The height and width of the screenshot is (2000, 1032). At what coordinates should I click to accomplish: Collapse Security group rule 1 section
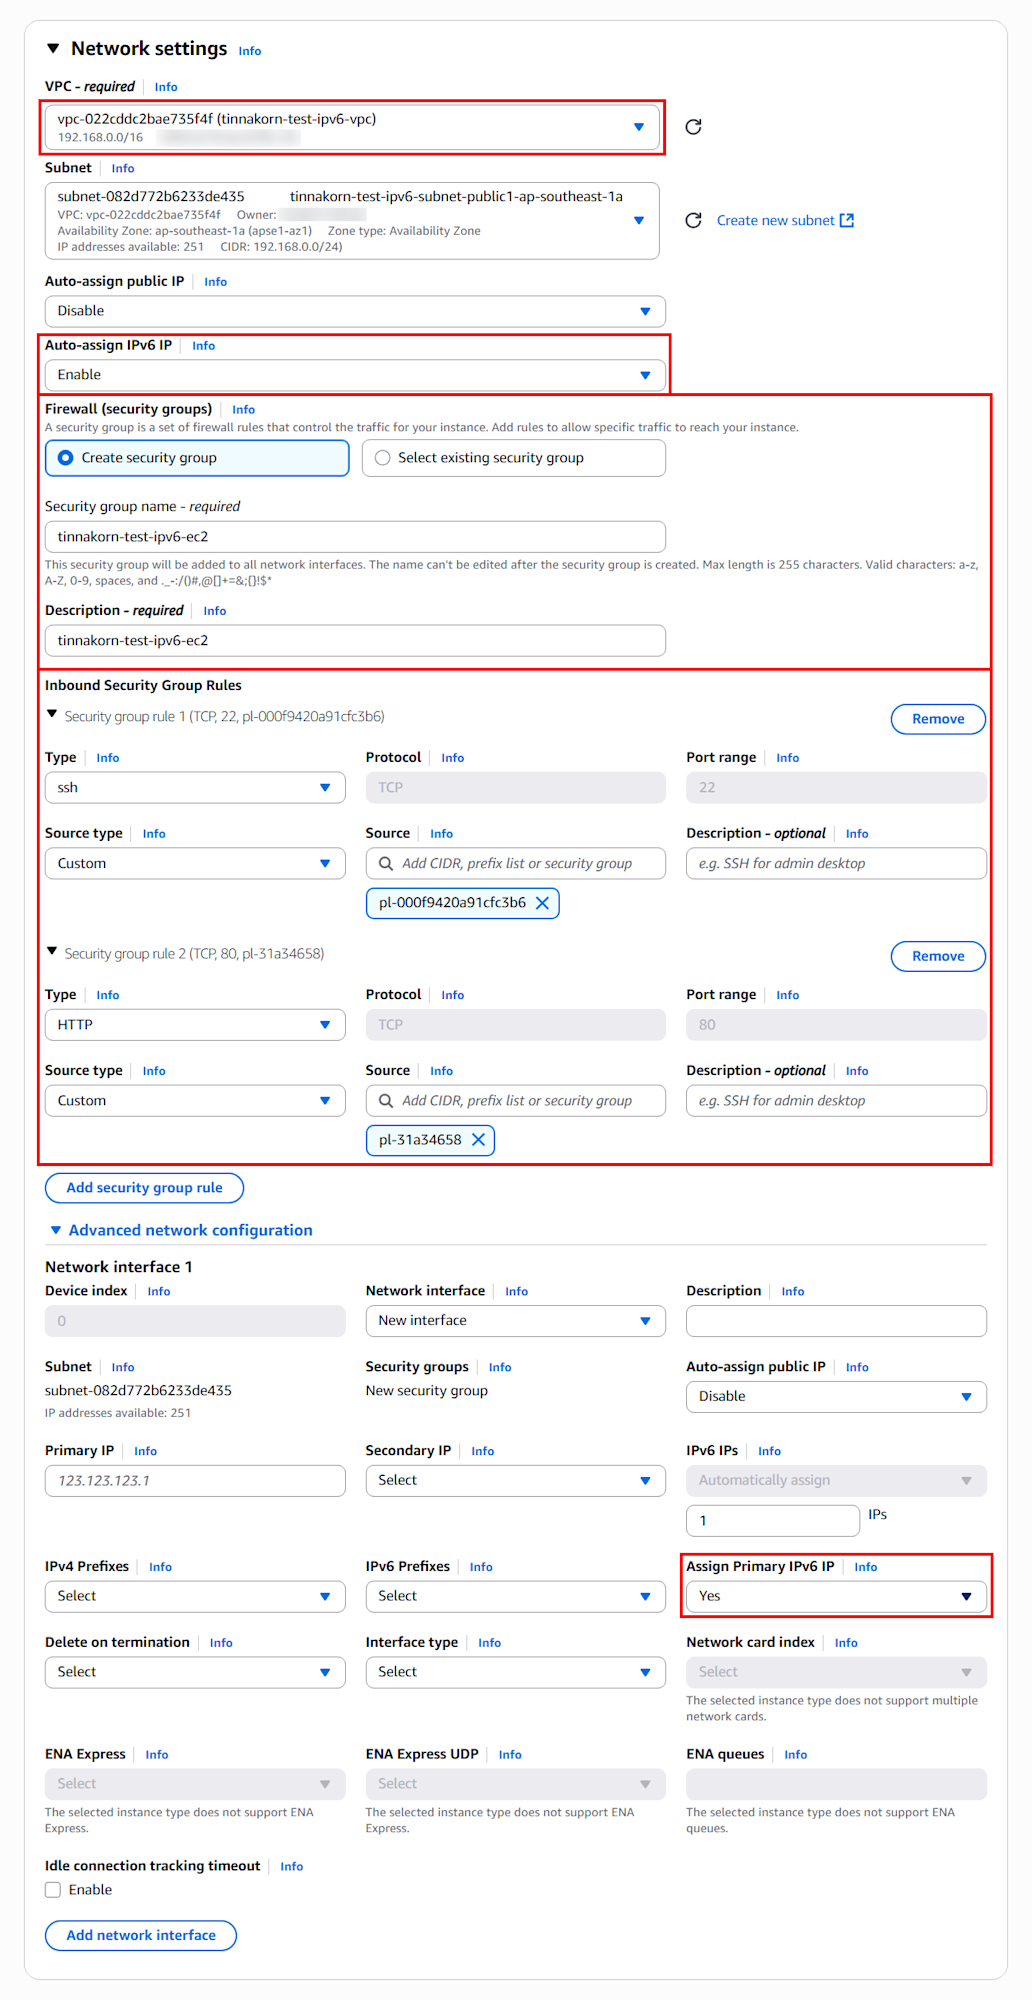52,715
